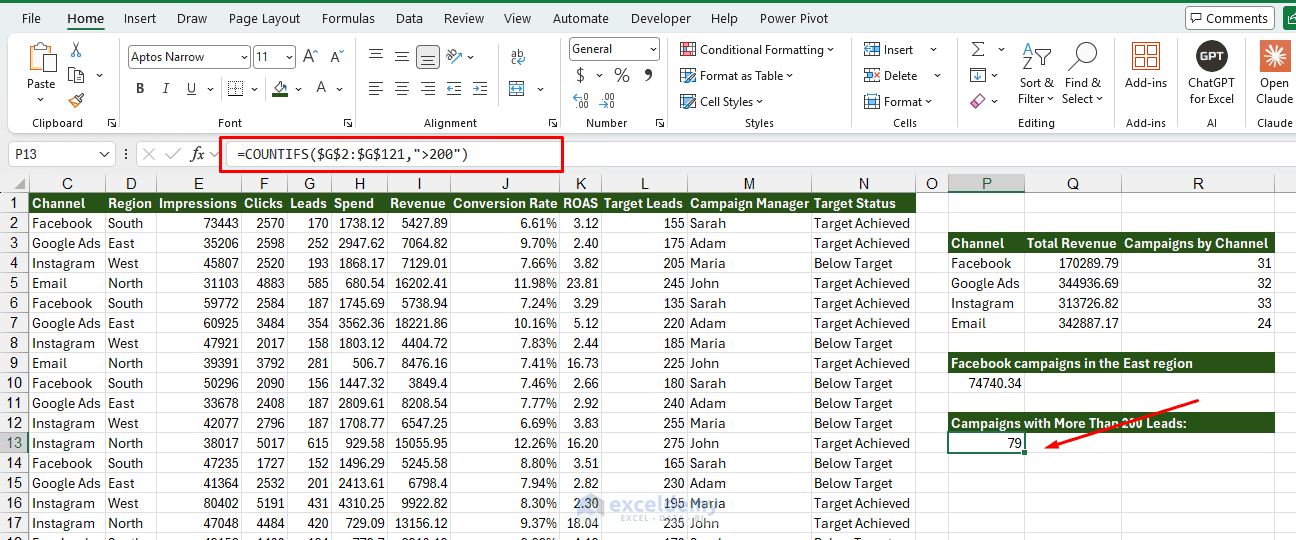The image size is (1296, 540).
Task: Switch to the Page Layout tab
Action: pyautogui.click(x=264, y=18)
